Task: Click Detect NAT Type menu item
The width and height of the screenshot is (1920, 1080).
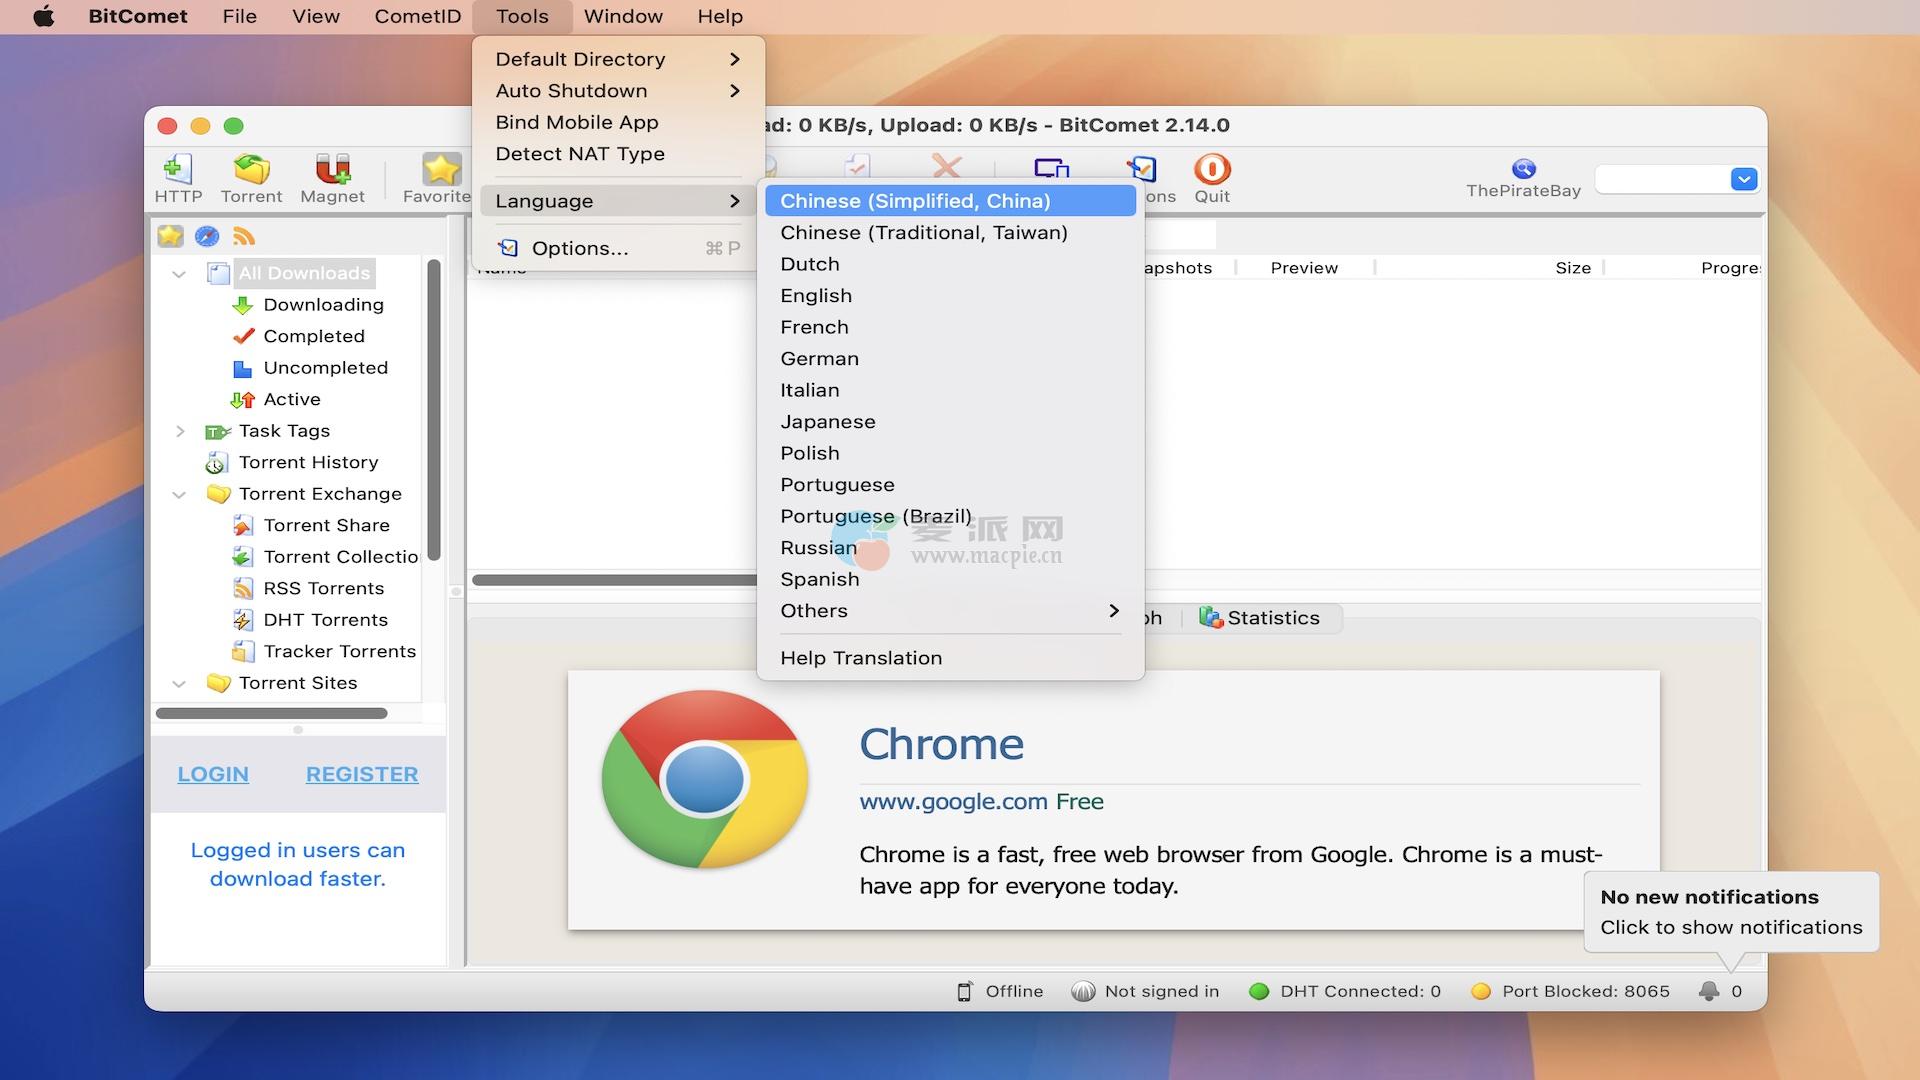Action: pyautogui.click(x=618, y=154)
